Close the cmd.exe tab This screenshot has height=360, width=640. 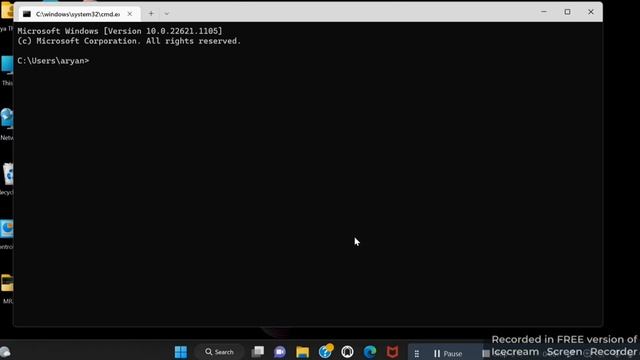[130, 14]
